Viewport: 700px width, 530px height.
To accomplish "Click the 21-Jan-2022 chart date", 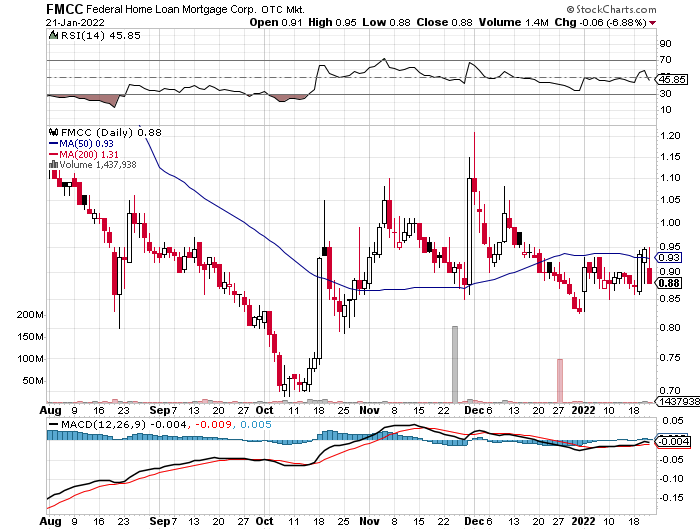I will (x=75, y=22).
